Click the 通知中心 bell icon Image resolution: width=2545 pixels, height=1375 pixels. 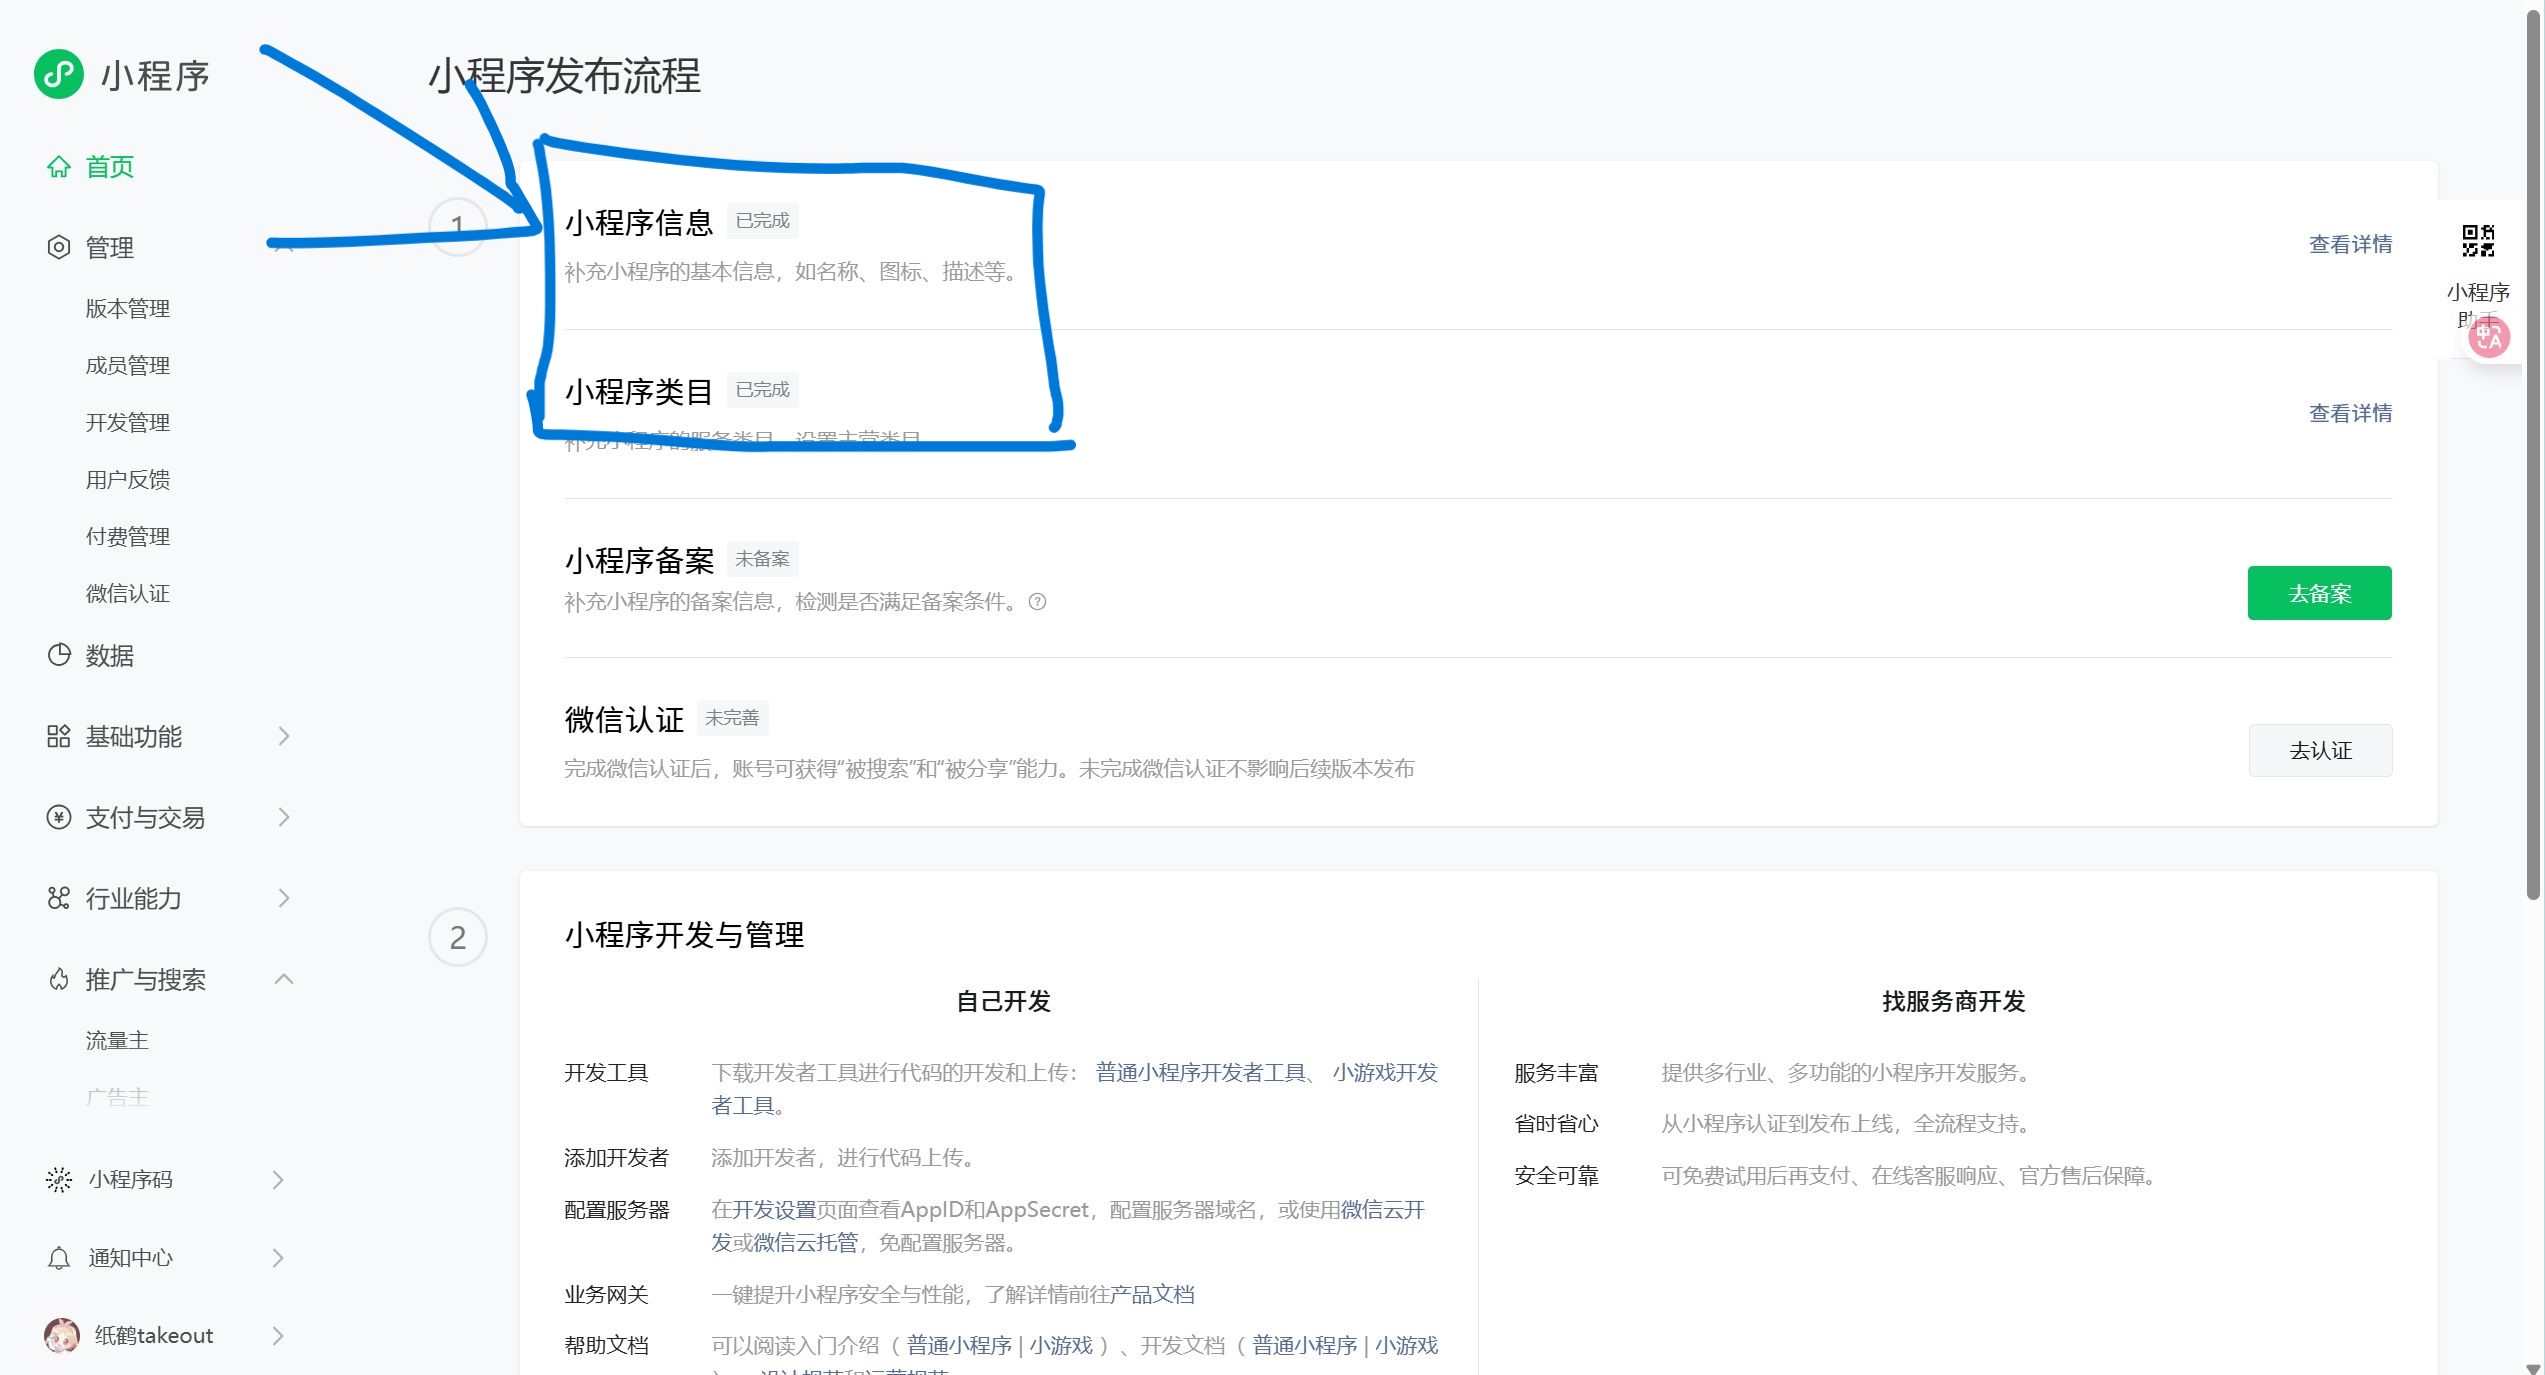(x=59, y=1258)
